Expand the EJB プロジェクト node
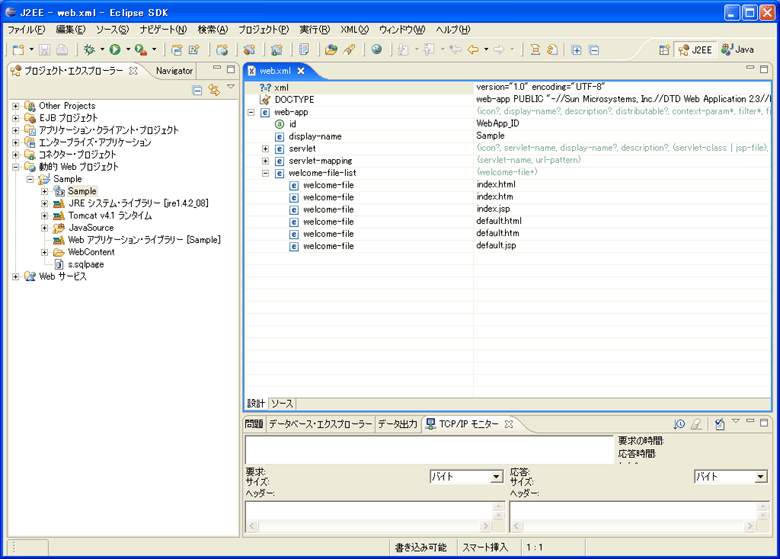The height and width of the screenshot is (559, 780). click(16, 118)
